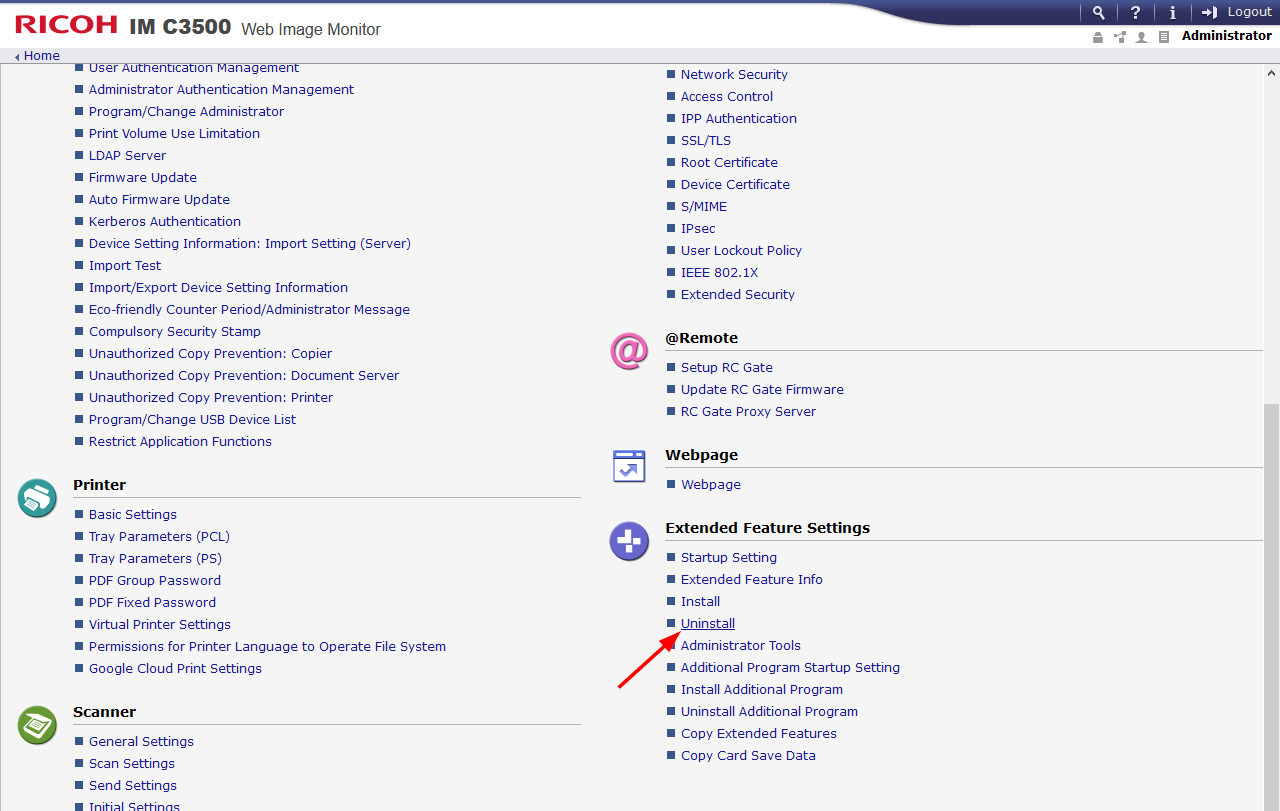This screenshot has height=811, width=1280.
Task: Open Scanner General Settings link
Action: [x=141, y=742]
